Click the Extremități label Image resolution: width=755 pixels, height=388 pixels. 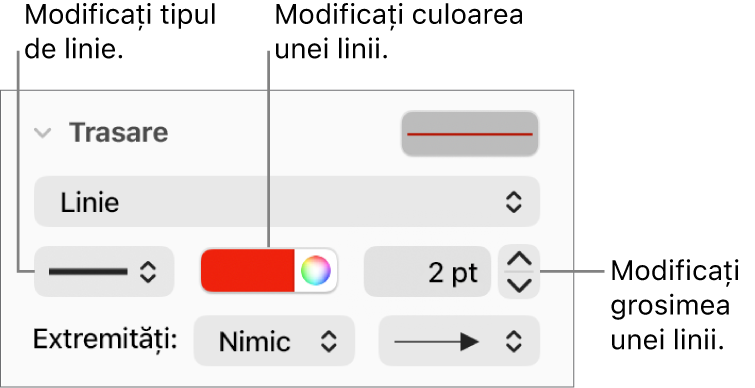(x=105, y=340)
